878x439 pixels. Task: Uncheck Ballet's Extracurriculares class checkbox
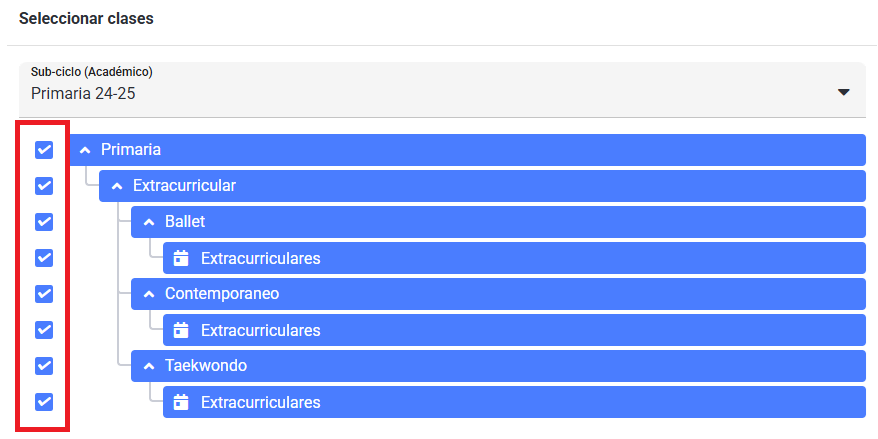[x=44, y=258]
